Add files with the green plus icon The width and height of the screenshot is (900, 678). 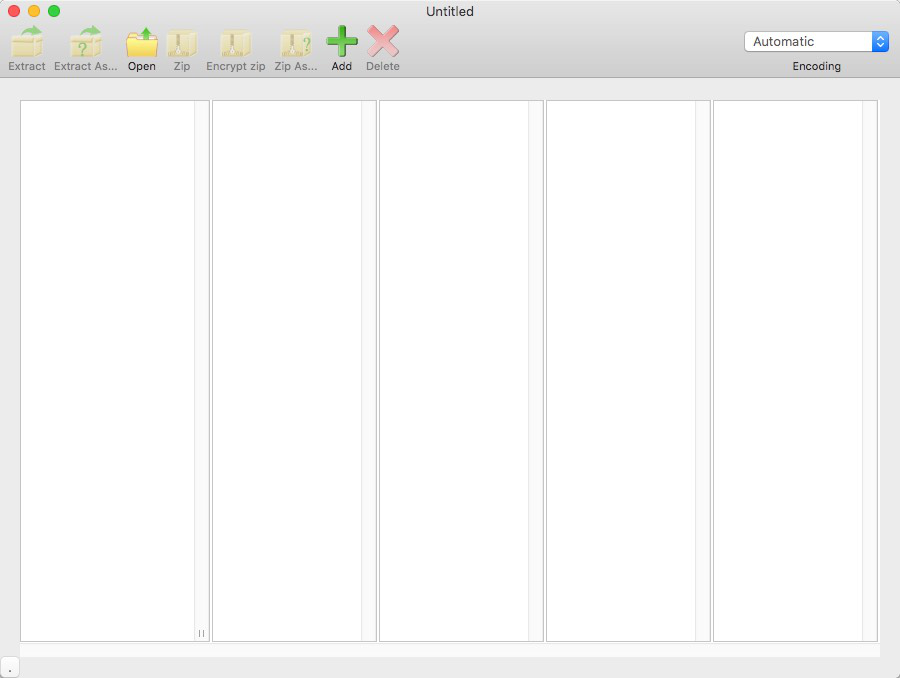(x=342, y=41)
